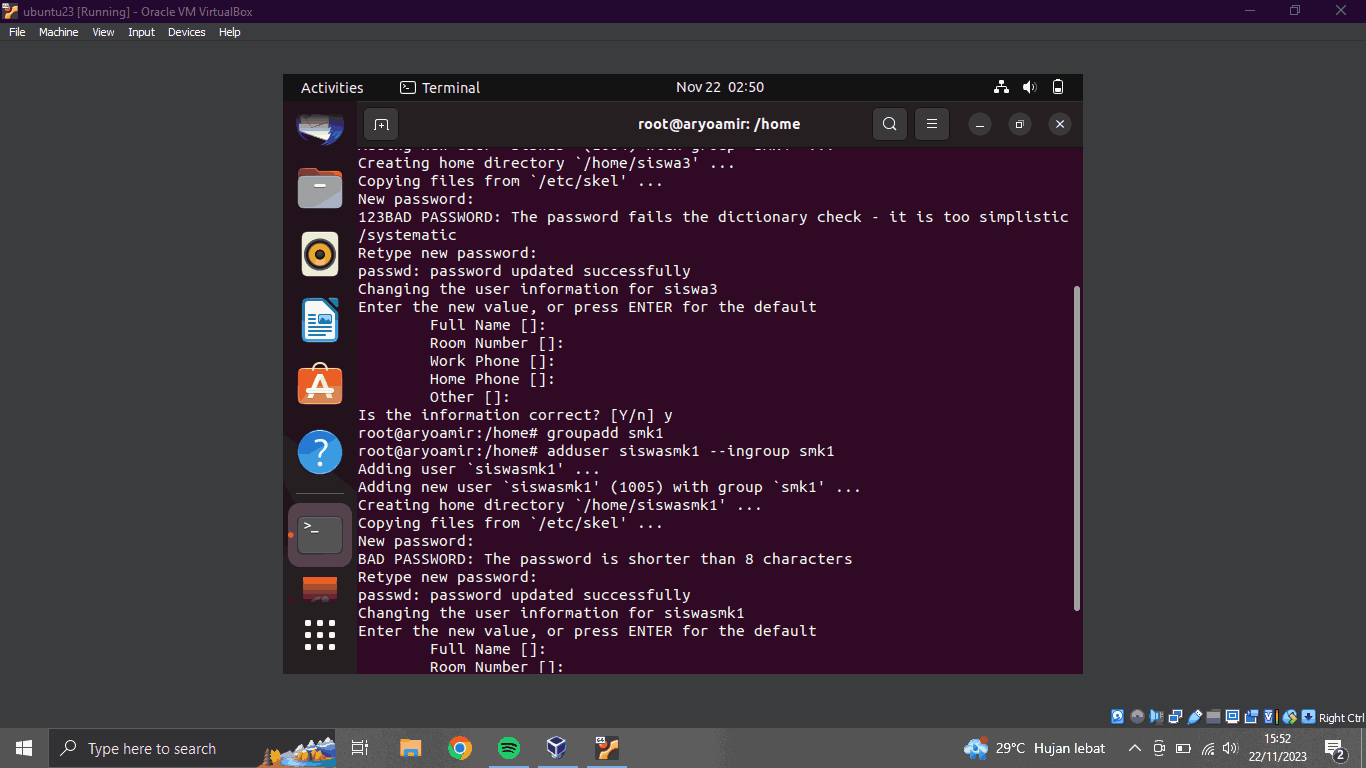Launch LibreOffice Writer from the dock

[320, 320]
